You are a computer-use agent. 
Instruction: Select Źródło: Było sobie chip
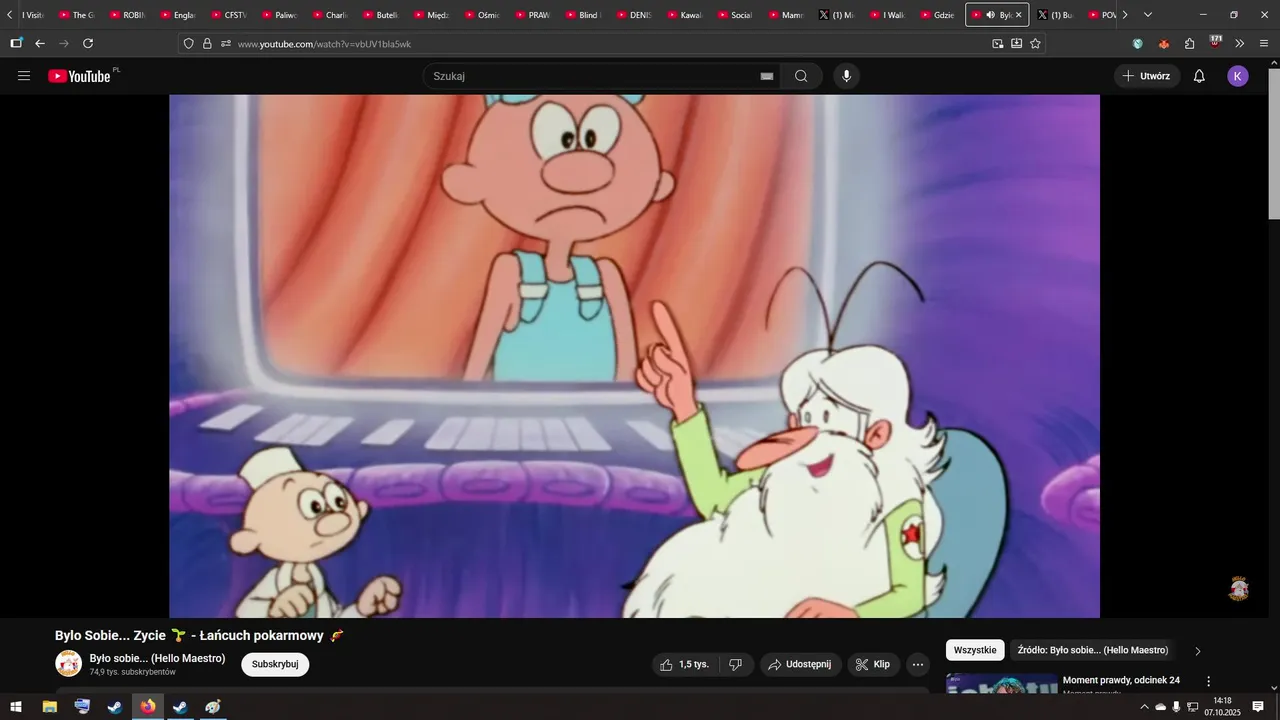[1093, 650]
